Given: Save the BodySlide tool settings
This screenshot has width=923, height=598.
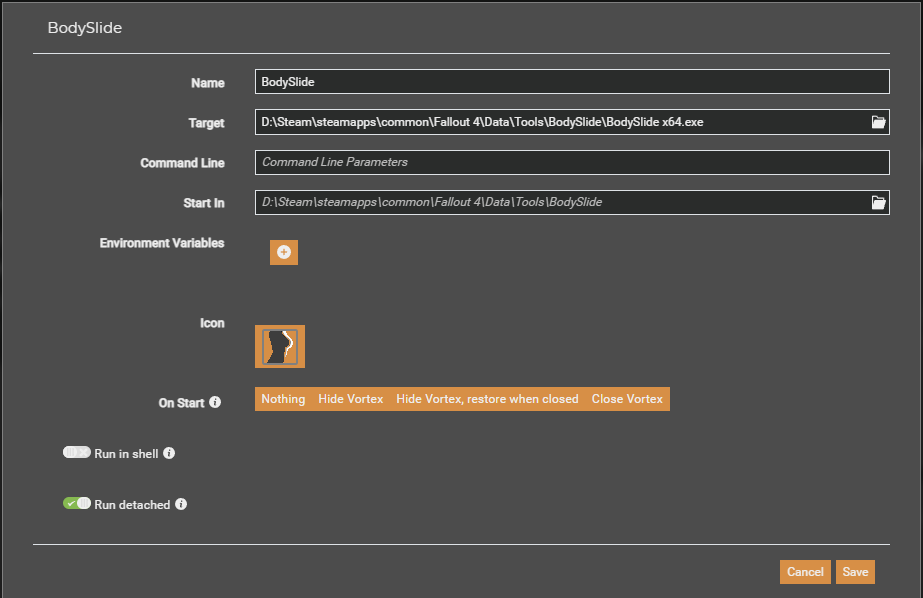Looking at the screenshot, I should [855, 572].
